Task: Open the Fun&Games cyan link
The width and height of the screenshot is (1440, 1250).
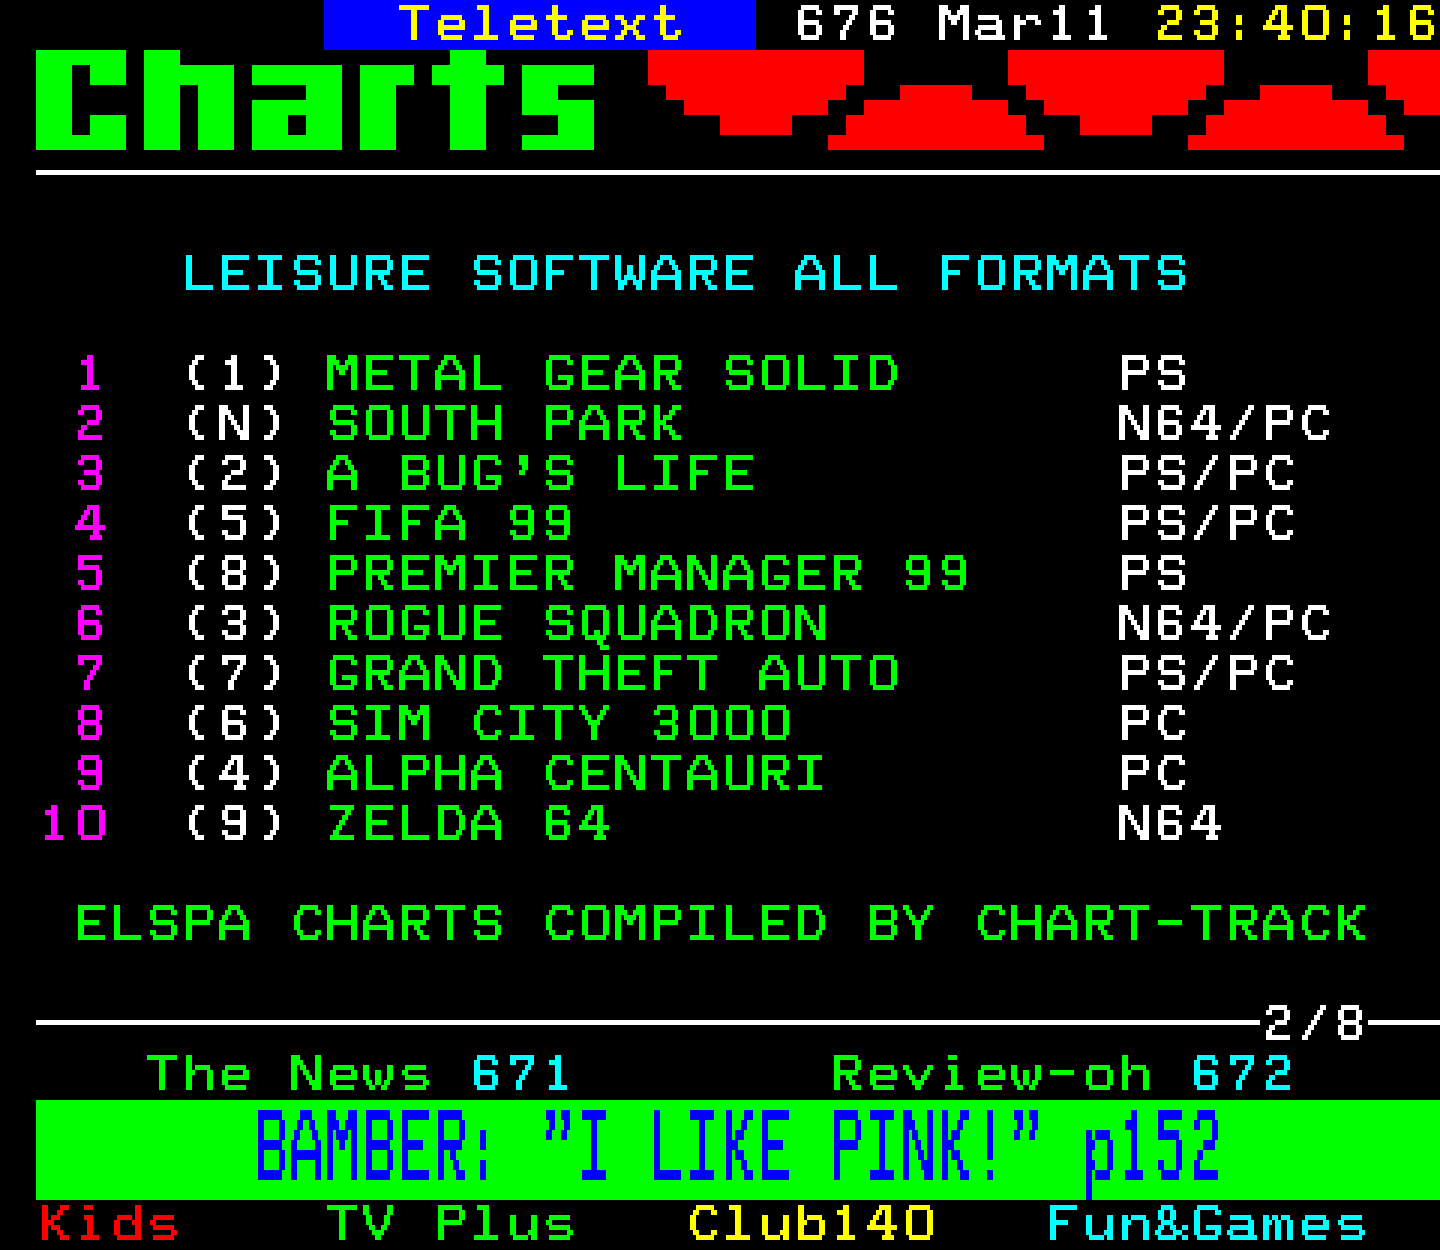Action: pyautogui.click(x=1206, y=1224)
